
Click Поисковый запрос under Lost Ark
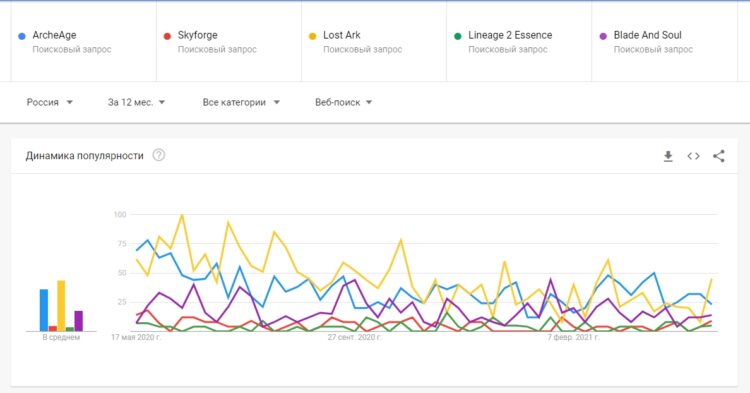(x=363, y=50)
